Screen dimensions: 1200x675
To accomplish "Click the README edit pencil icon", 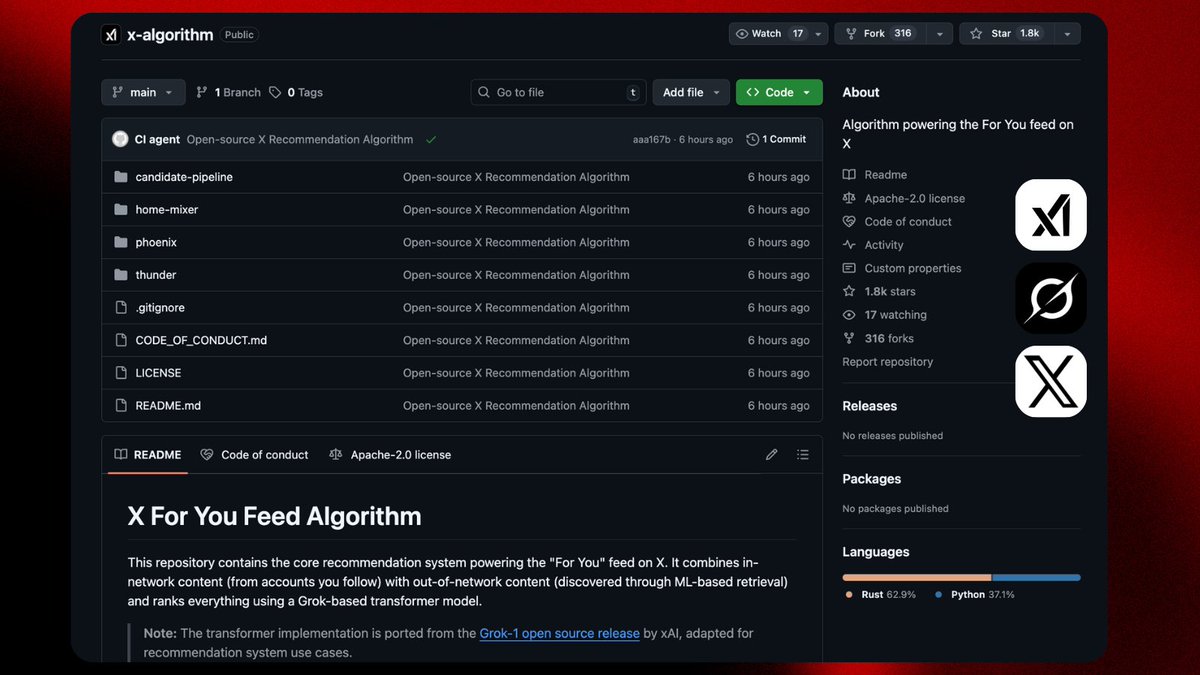I will click(772, 454).
